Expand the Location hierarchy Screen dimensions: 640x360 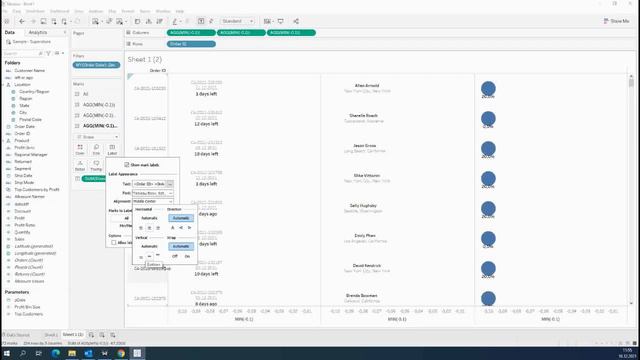pos(4,84)
